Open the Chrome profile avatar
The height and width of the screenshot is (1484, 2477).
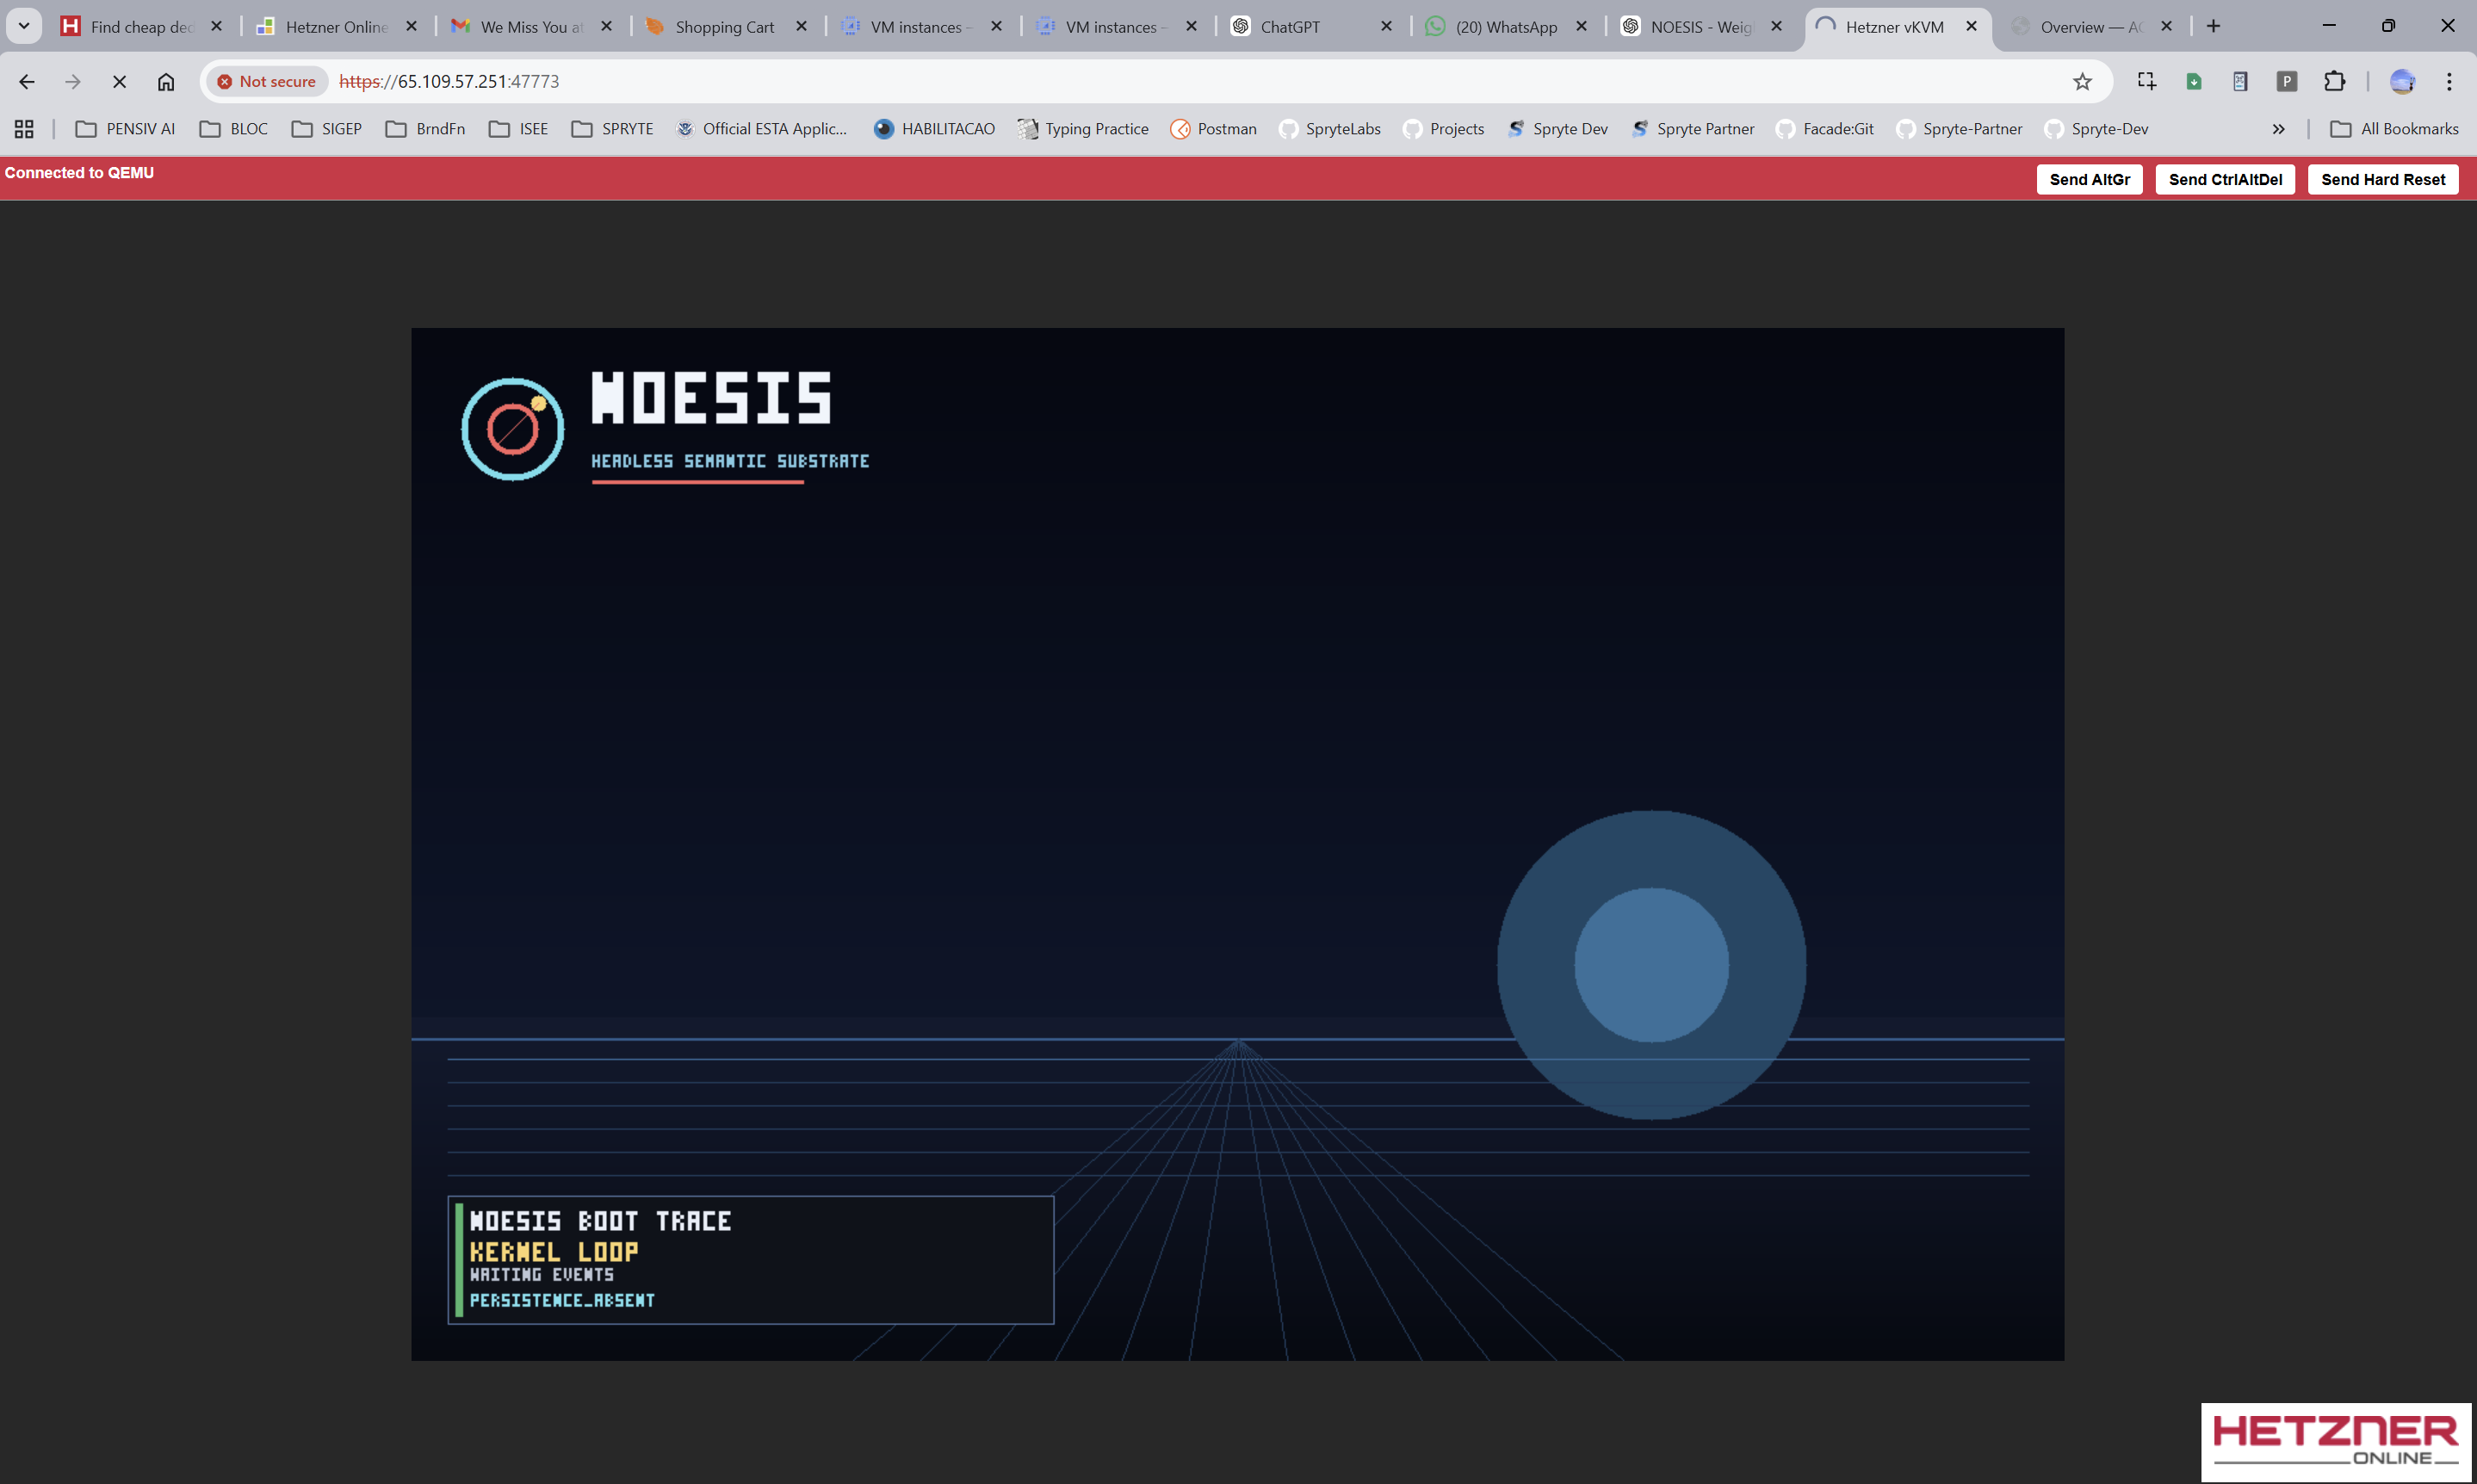click(2402, 81)
